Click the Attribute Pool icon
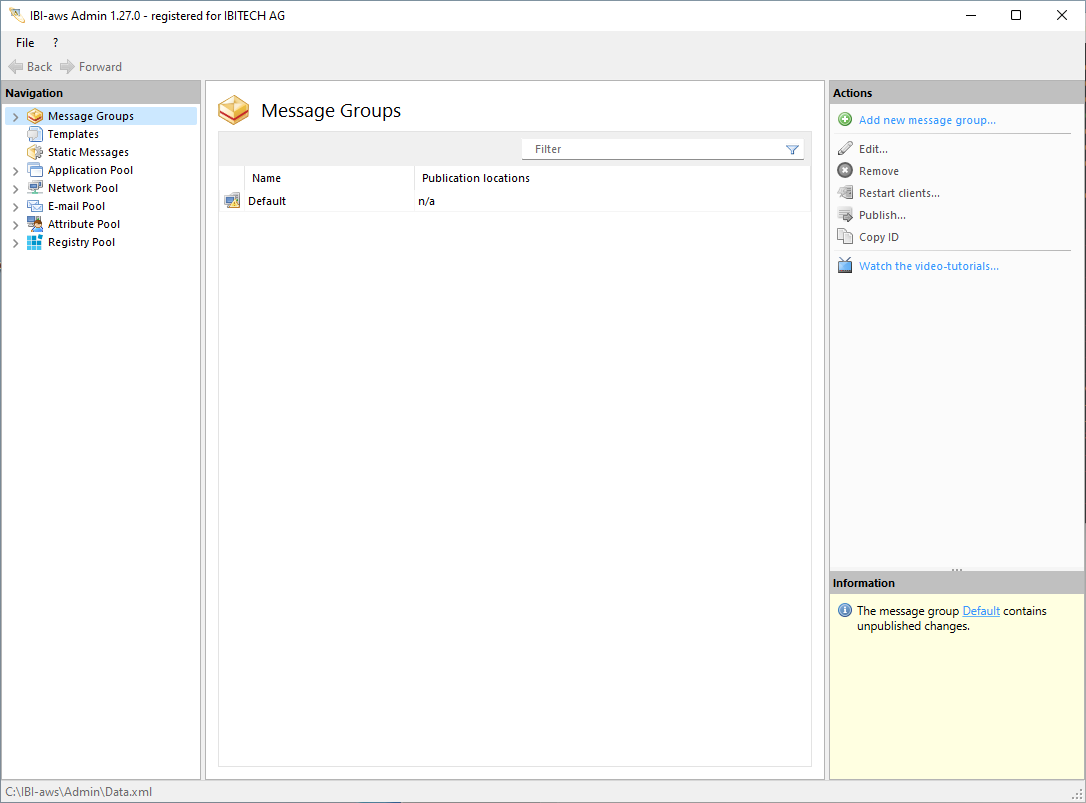The width and height of the screenshot is (1086, 803). 35,224
